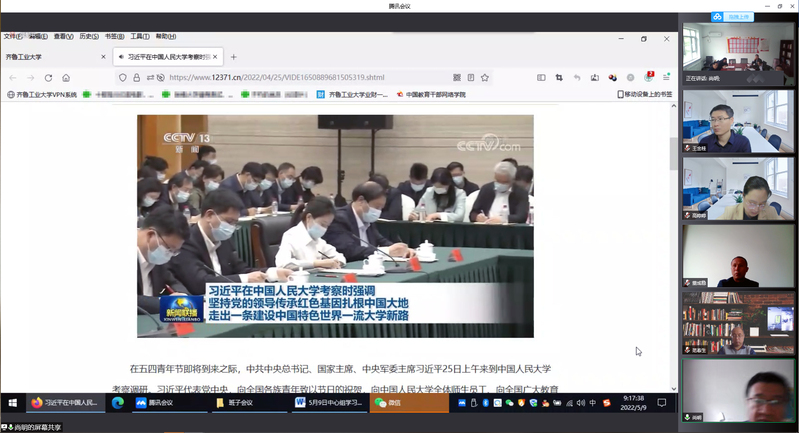Bookmark this page with the star
The image size is (799, 433).
[x=485, y=77]
